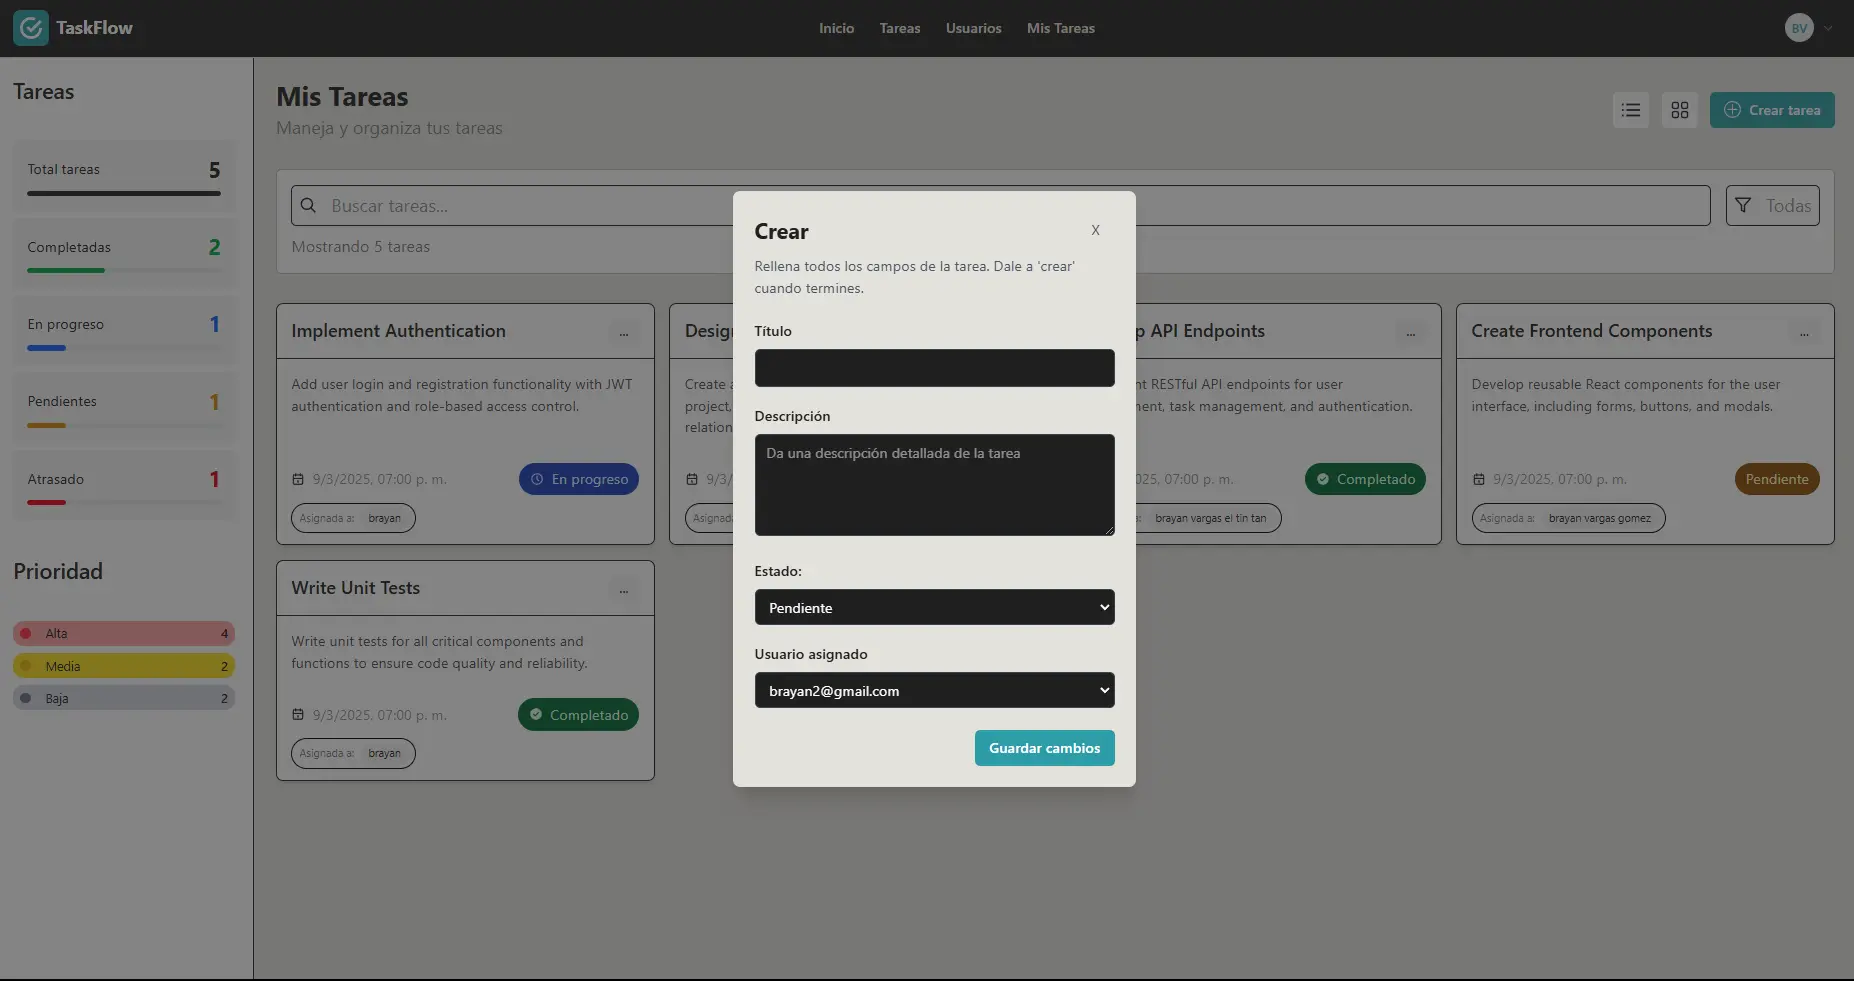
Task: Select the Atrasado stat card
Action: (124, 486)
